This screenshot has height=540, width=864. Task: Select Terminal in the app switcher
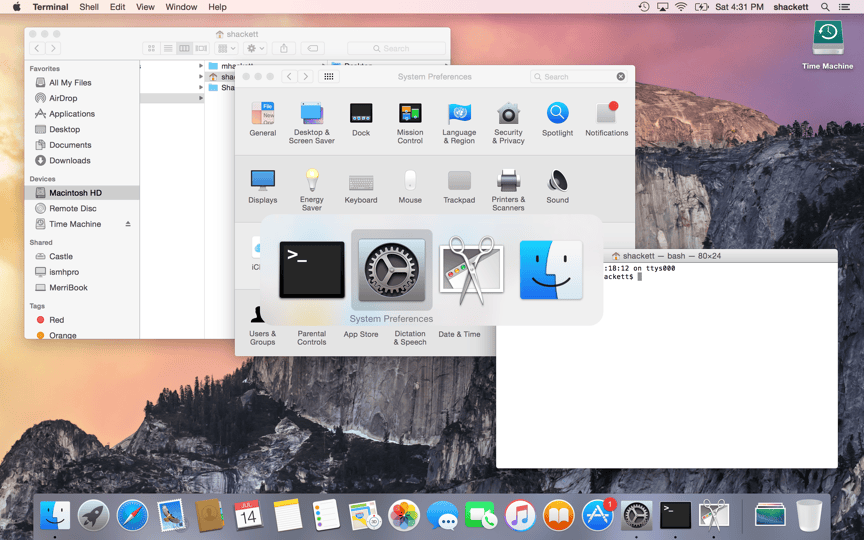click(312, 270)
